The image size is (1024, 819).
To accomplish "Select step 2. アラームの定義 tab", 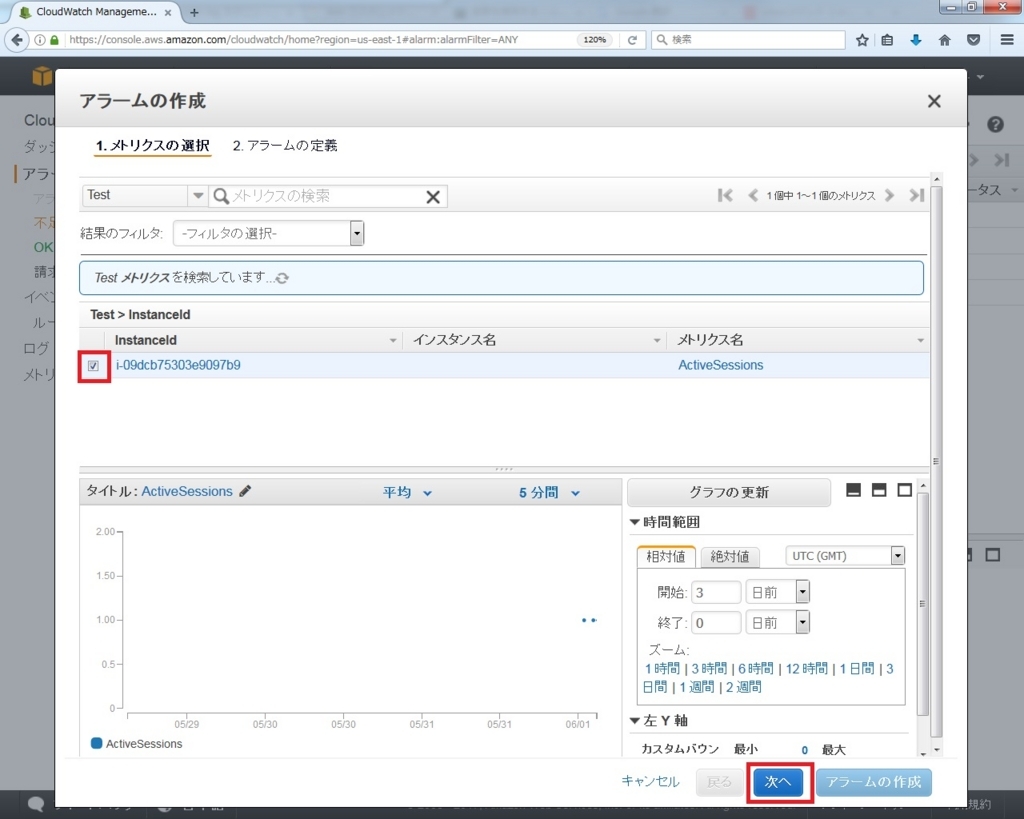I will click(x=285, y=146).
